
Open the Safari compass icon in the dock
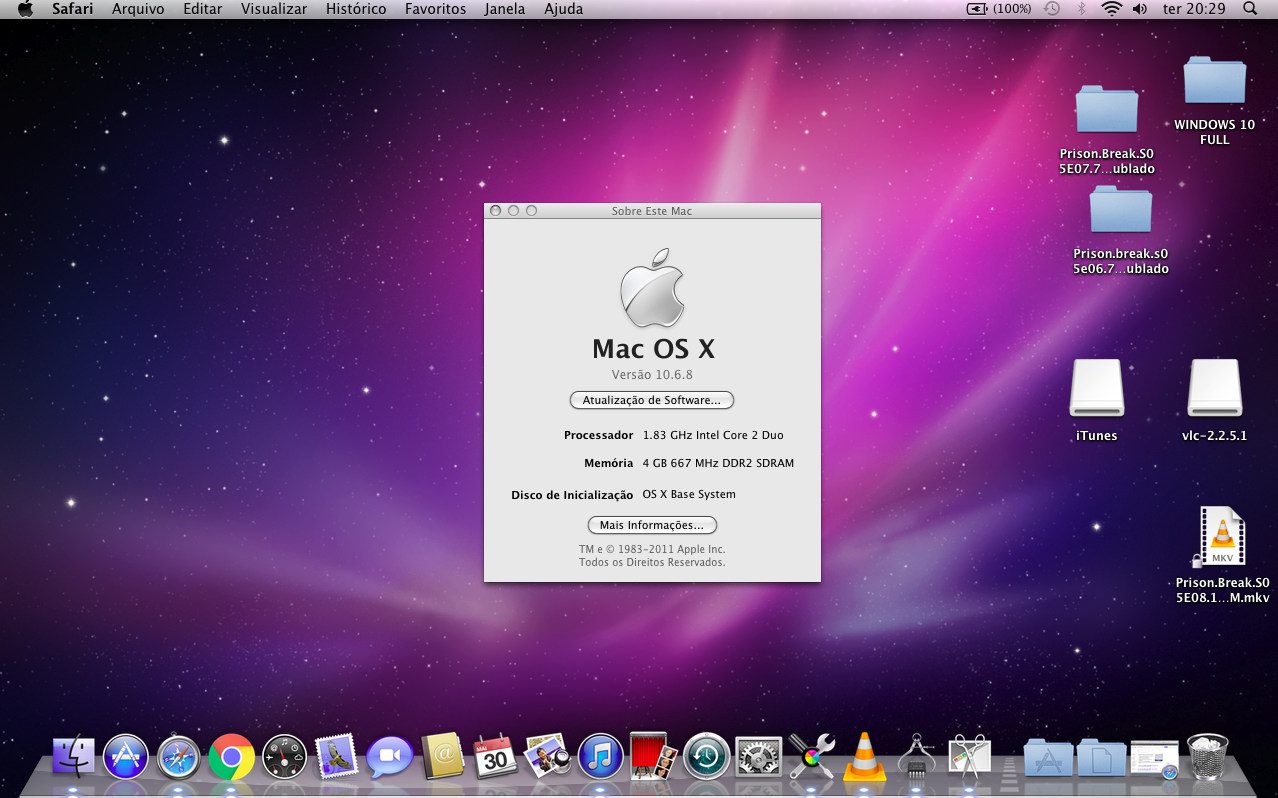click(x=179, y=757)
